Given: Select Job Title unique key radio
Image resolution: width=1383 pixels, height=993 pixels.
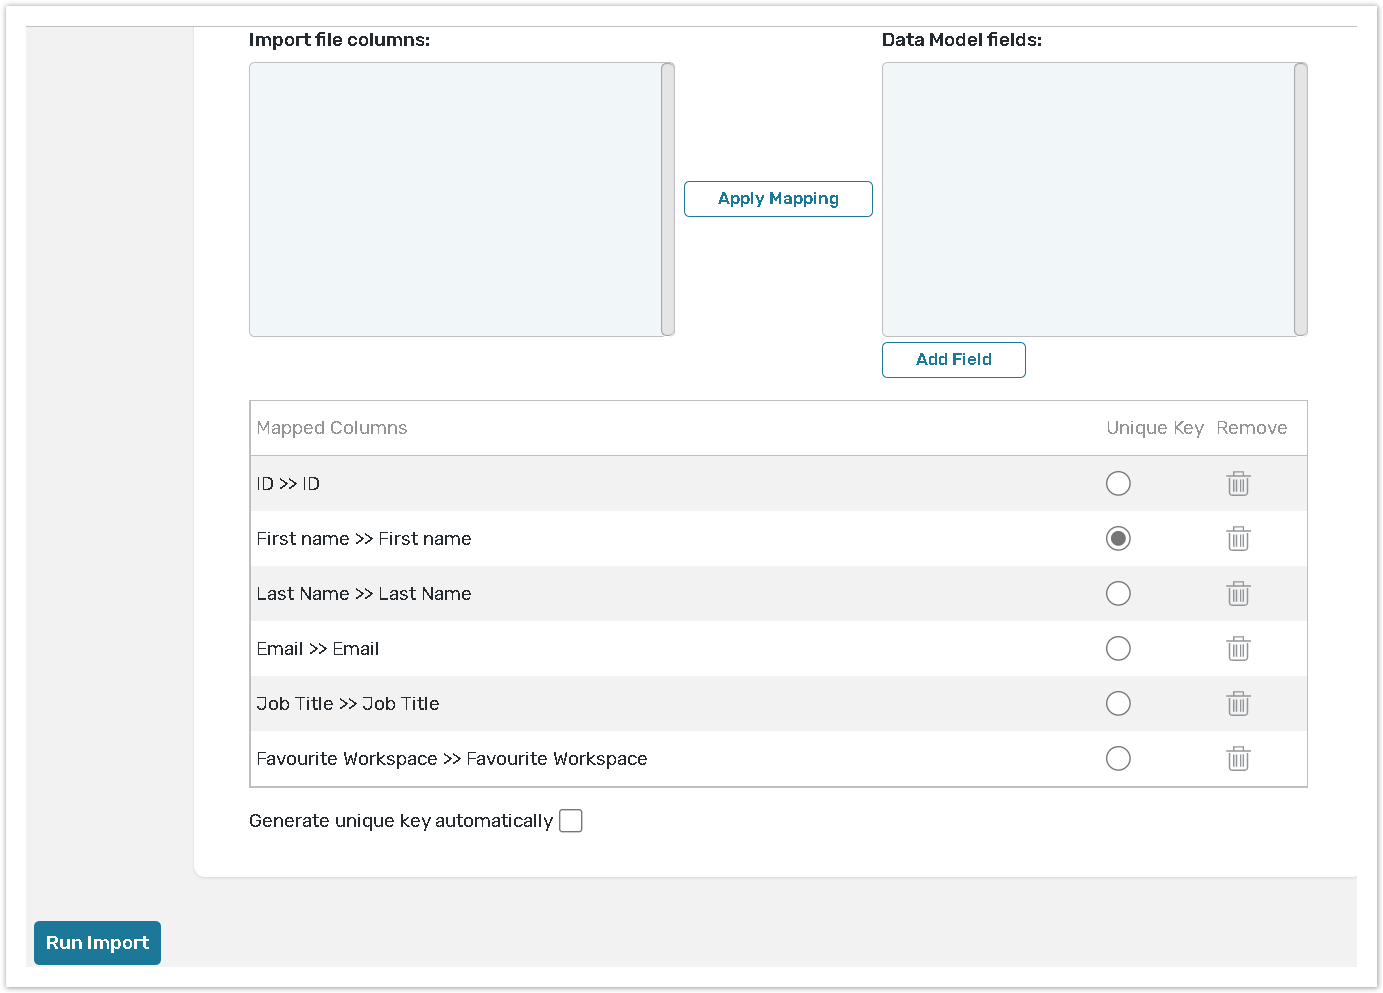Looking at the screenshot, I should coord(1118,704).
